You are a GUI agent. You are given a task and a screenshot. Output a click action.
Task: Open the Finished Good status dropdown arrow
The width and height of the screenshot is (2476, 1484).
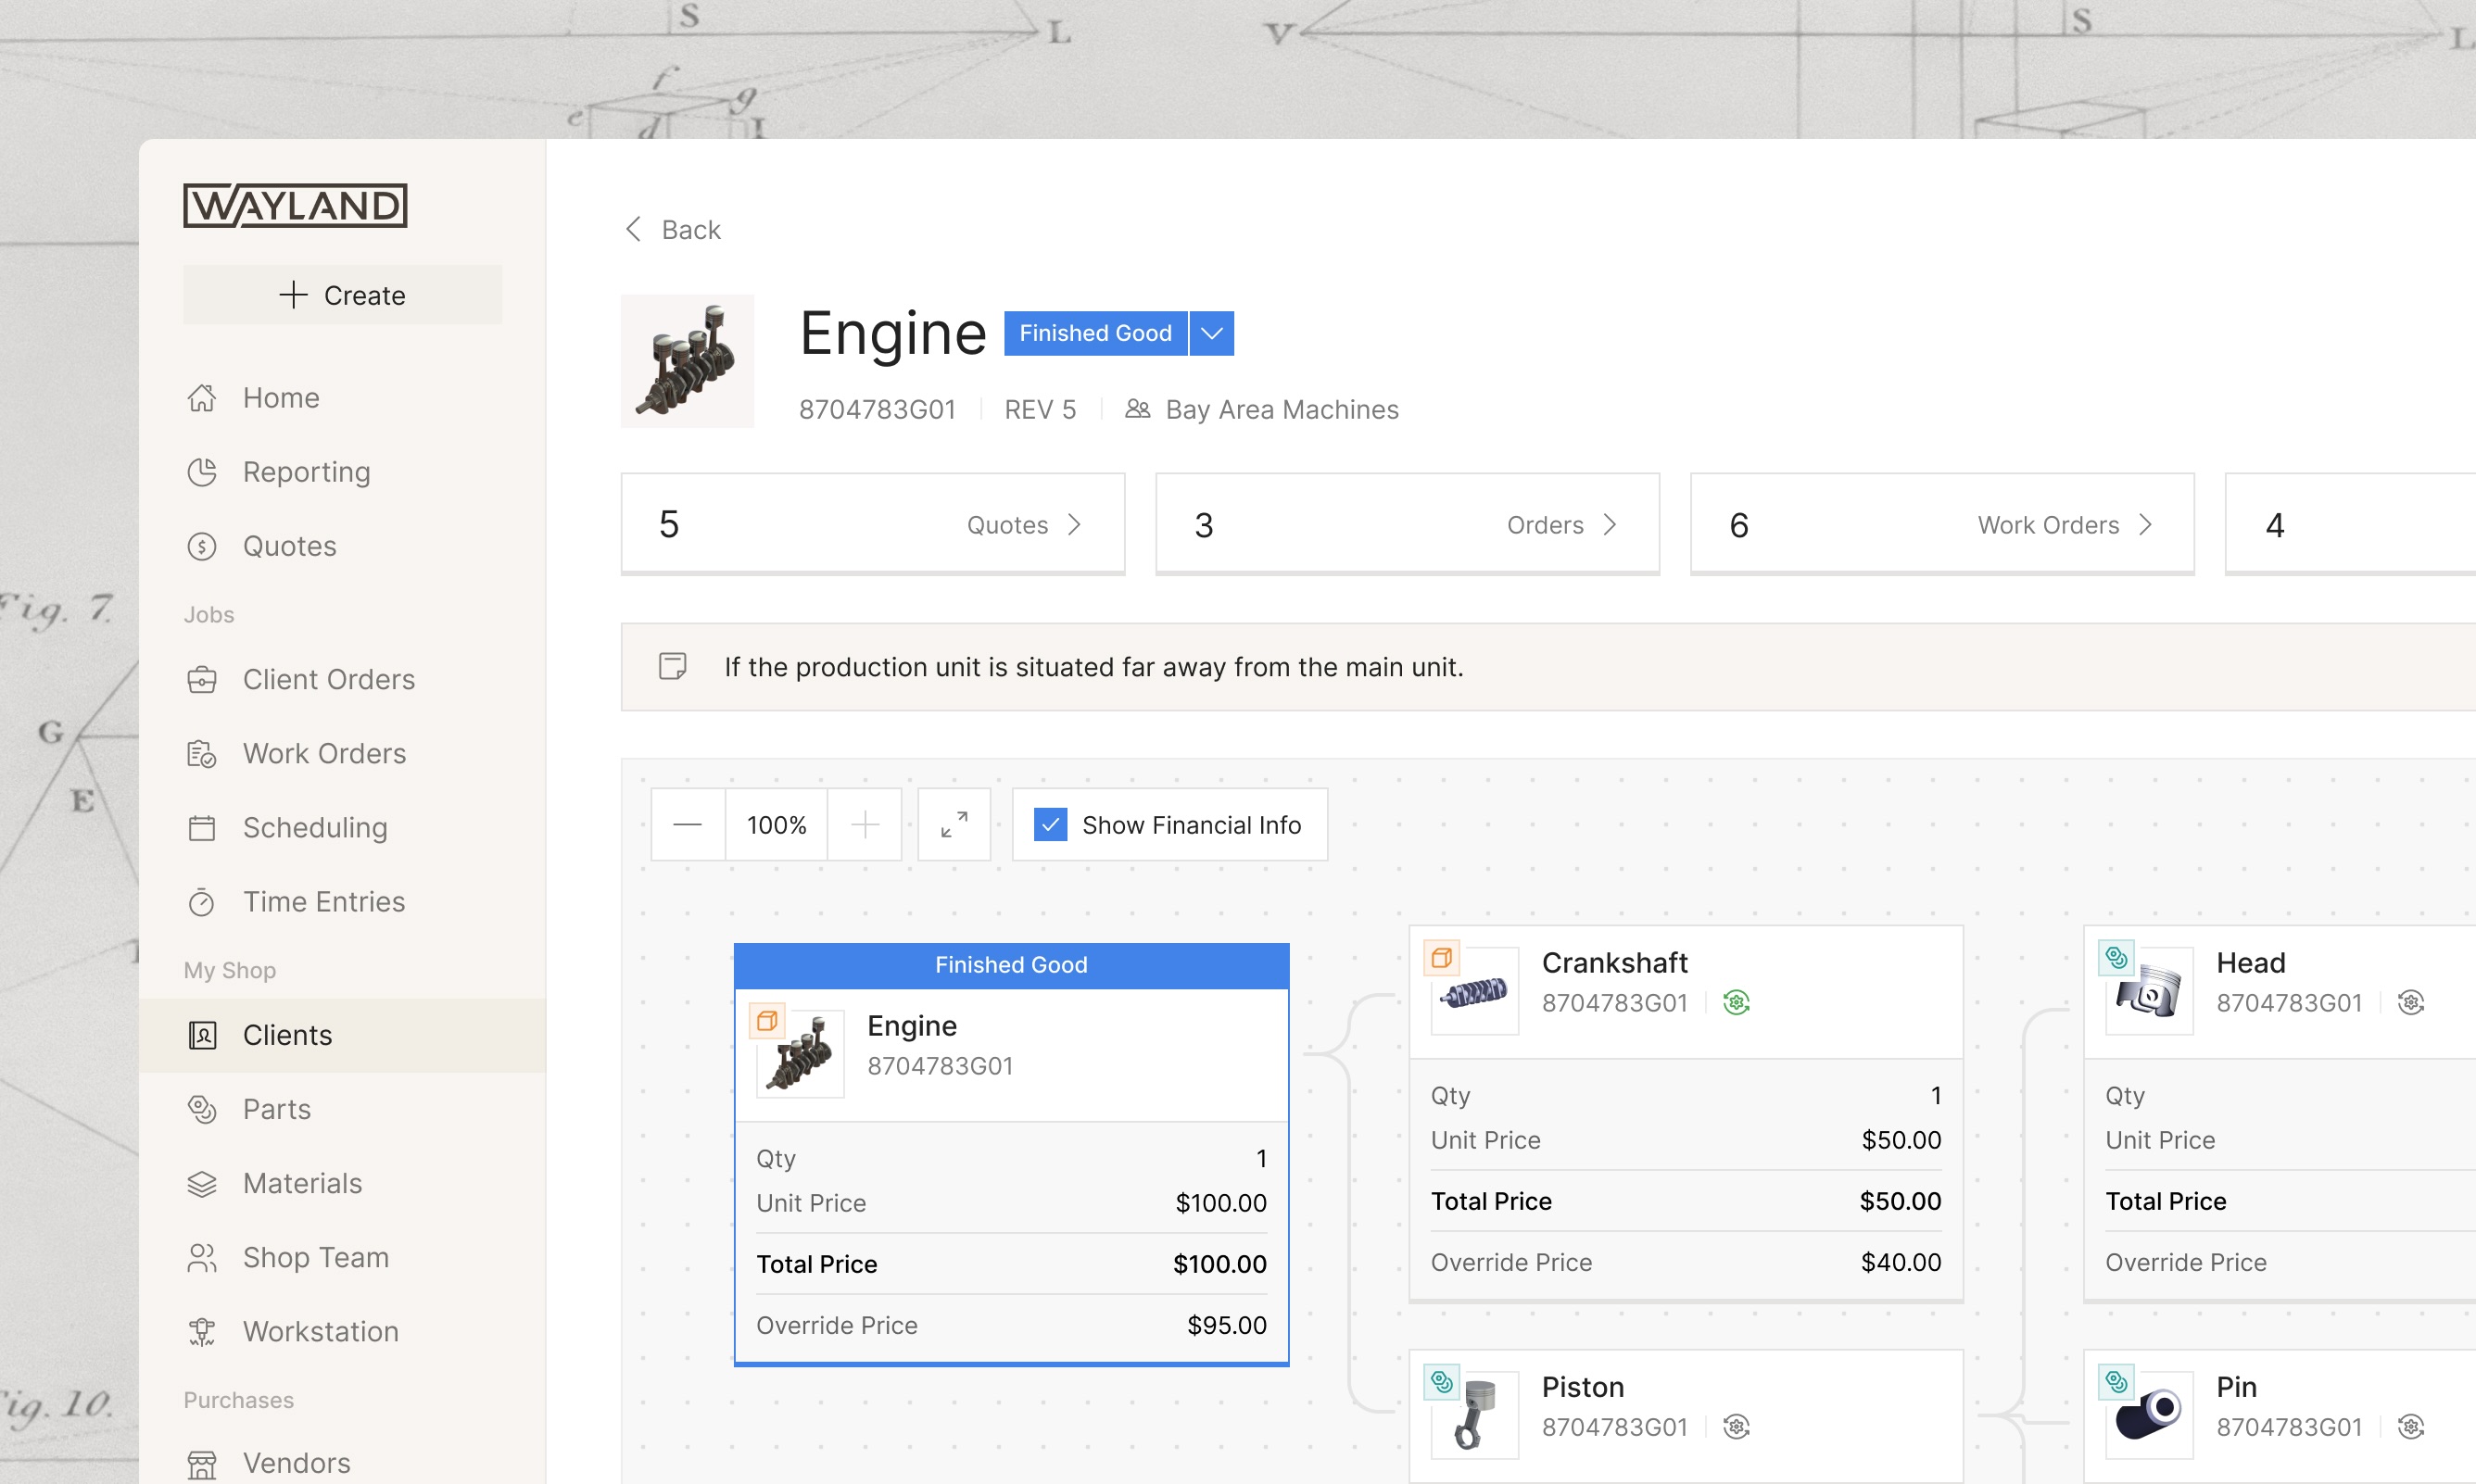[x=1211, y=333]
